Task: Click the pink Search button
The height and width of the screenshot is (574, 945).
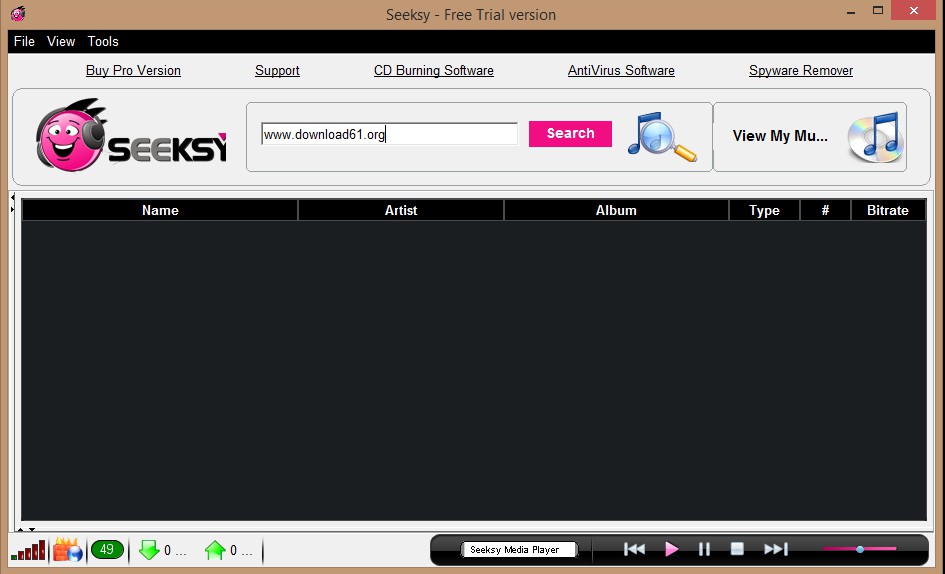Action: [570, 134]
